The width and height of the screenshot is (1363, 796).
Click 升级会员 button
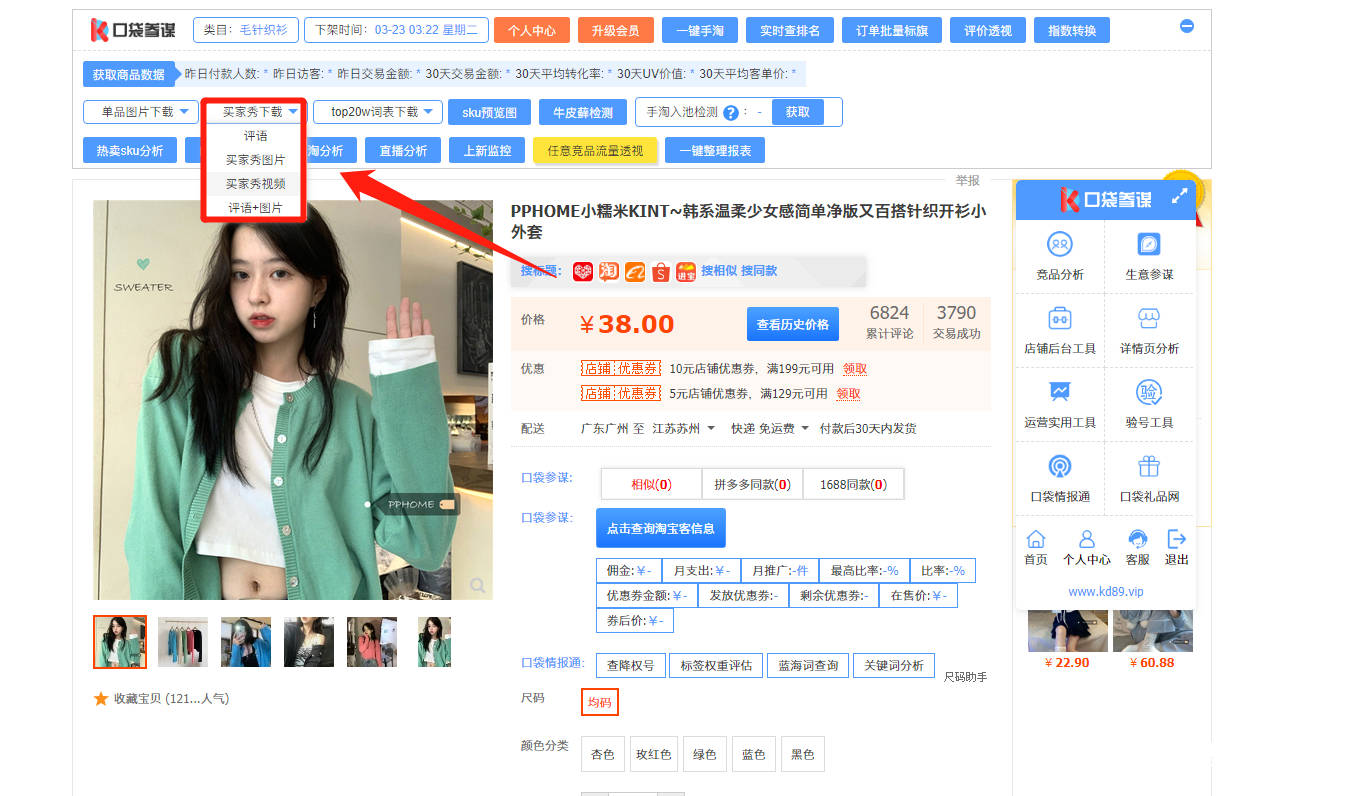point(615,30)
